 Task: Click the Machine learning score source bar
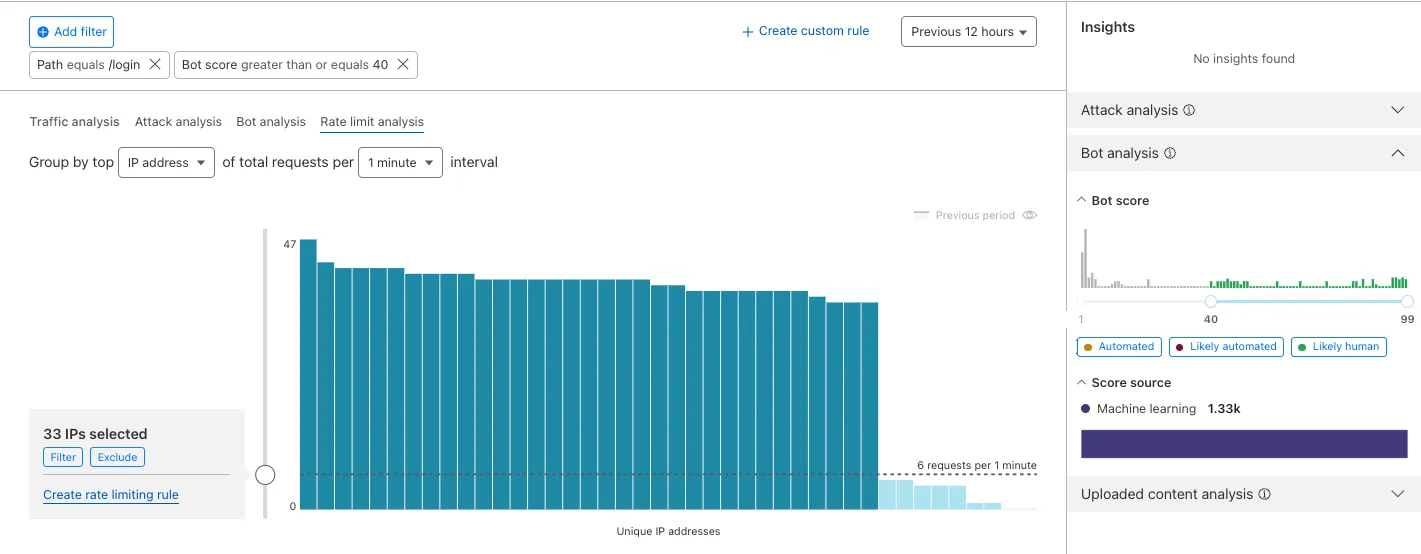(1243, 444)
